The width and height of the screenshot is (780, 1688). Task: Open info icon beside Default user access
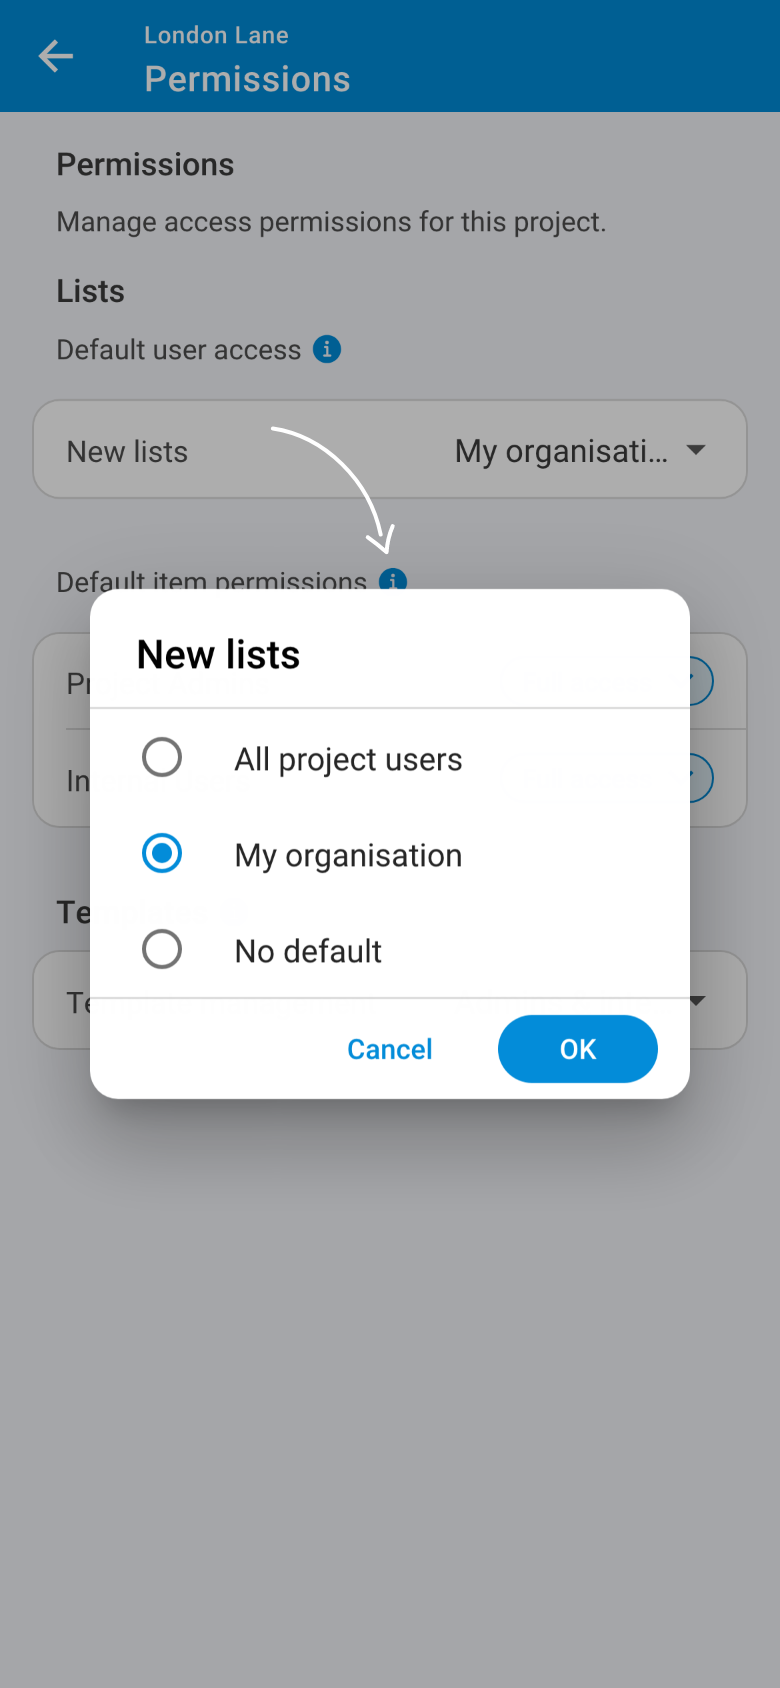327,349
